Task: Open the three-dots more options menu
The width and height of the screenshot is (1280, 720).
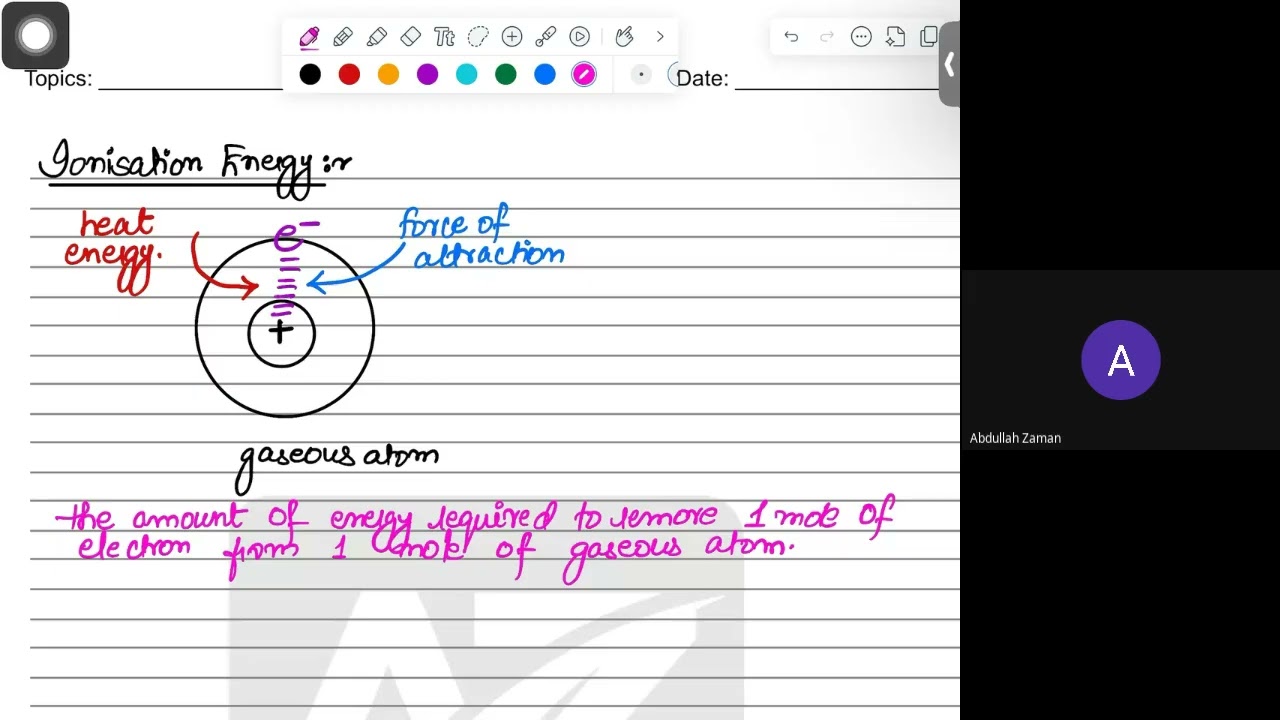Action: pyautogui.click(x=861, y=37)
